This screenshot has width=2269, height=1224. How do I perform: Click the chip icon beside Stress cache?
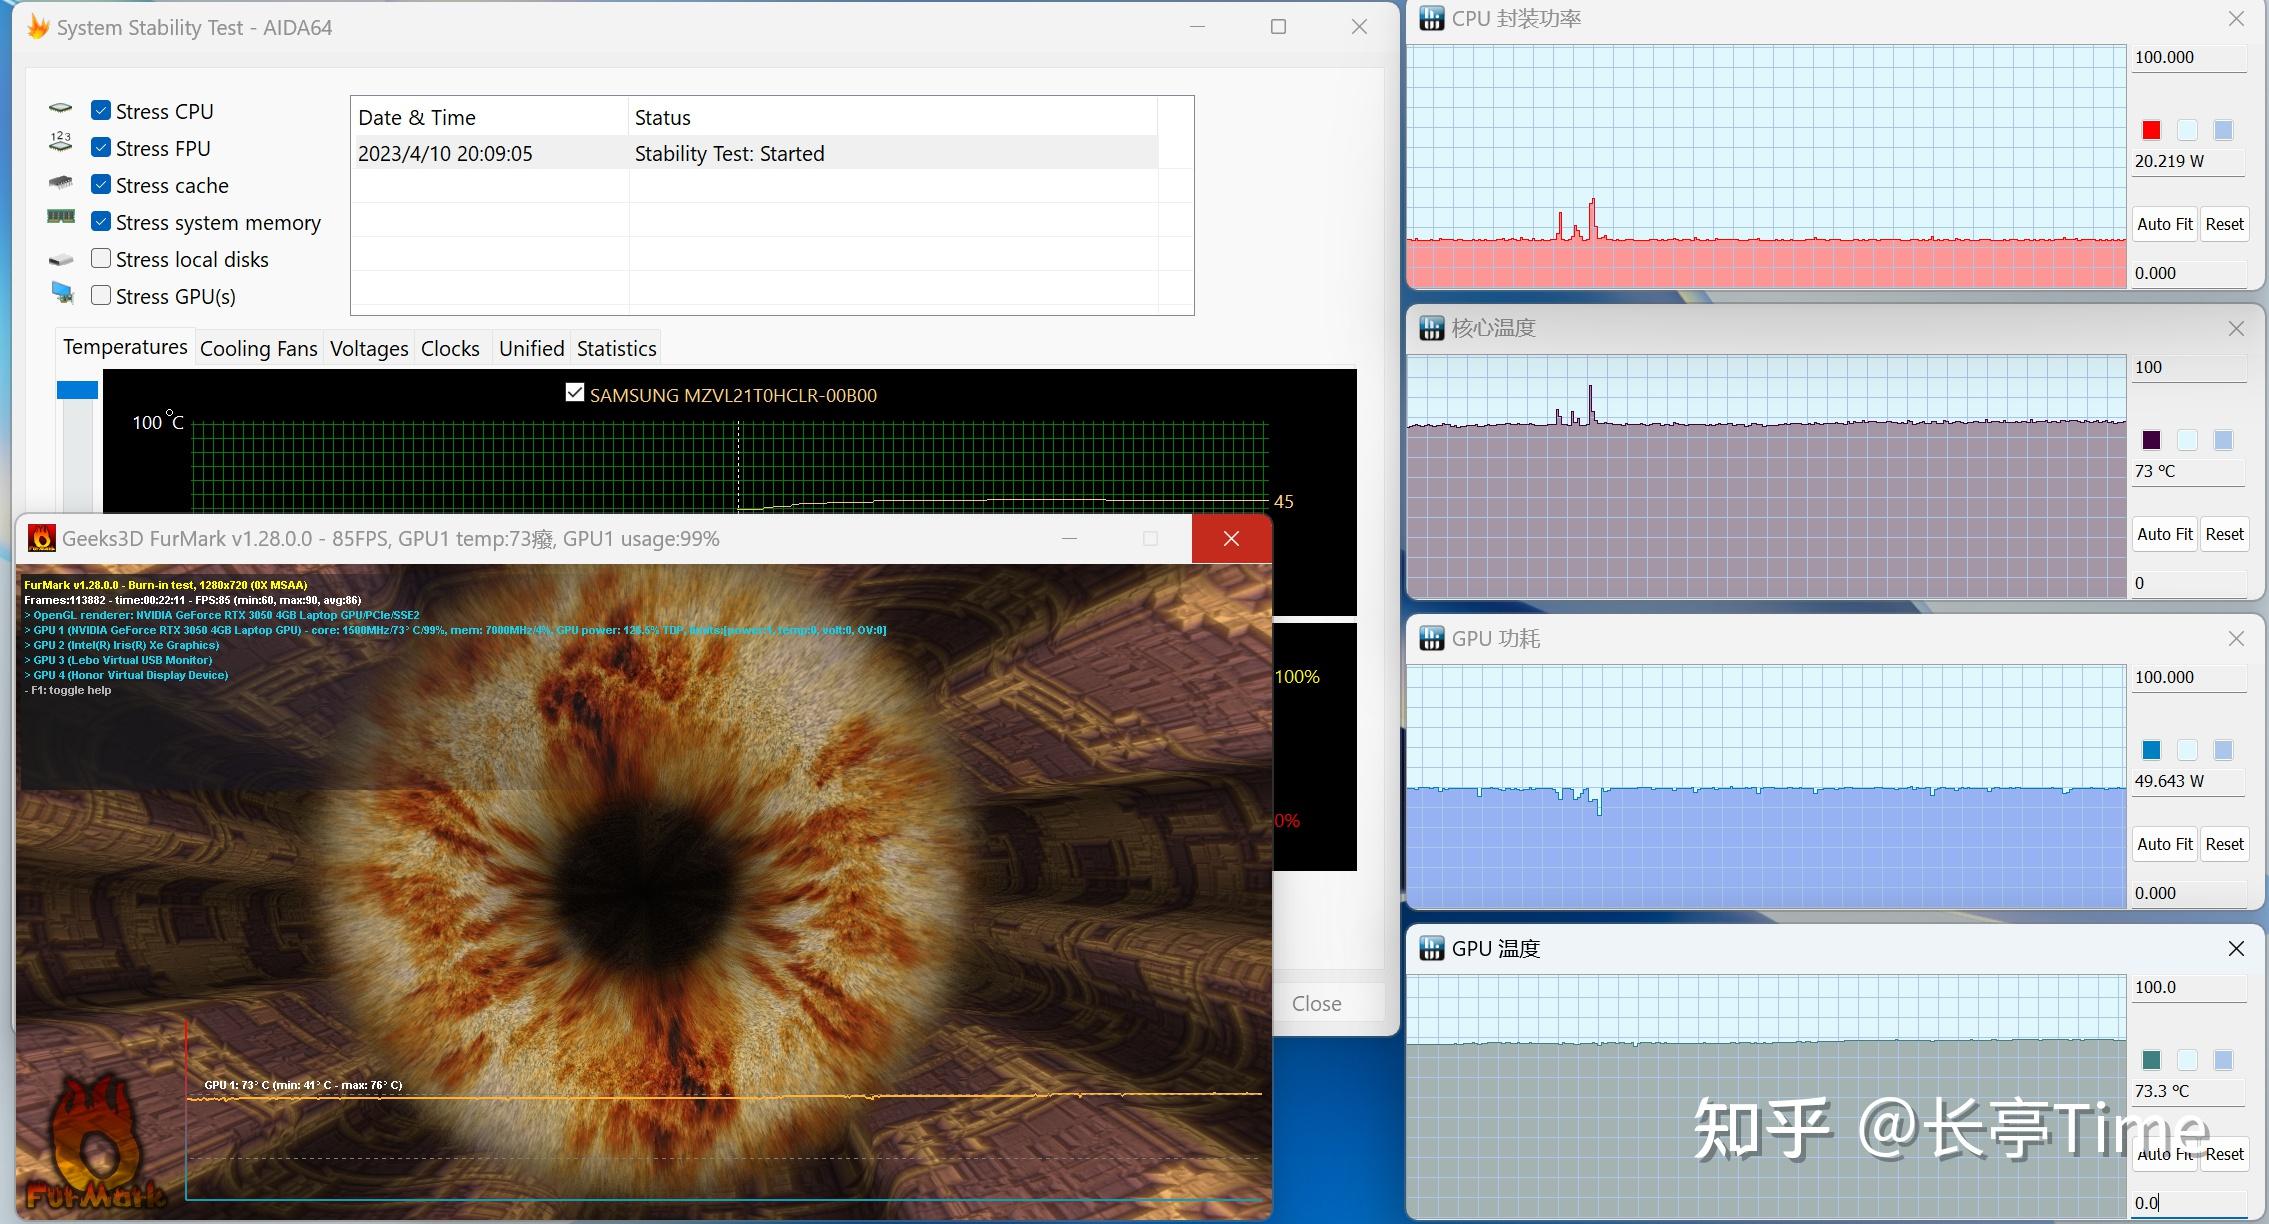pos(61,182)
